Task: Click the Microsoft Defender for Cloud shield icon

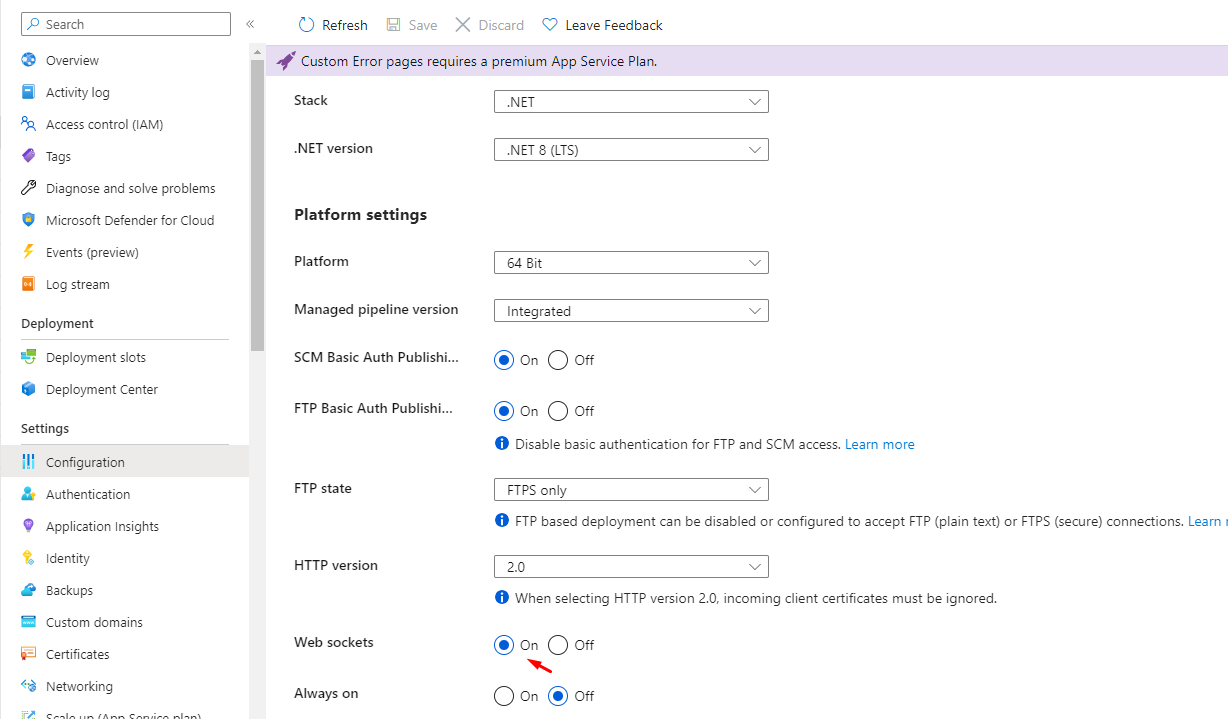Action: [28, 220]
